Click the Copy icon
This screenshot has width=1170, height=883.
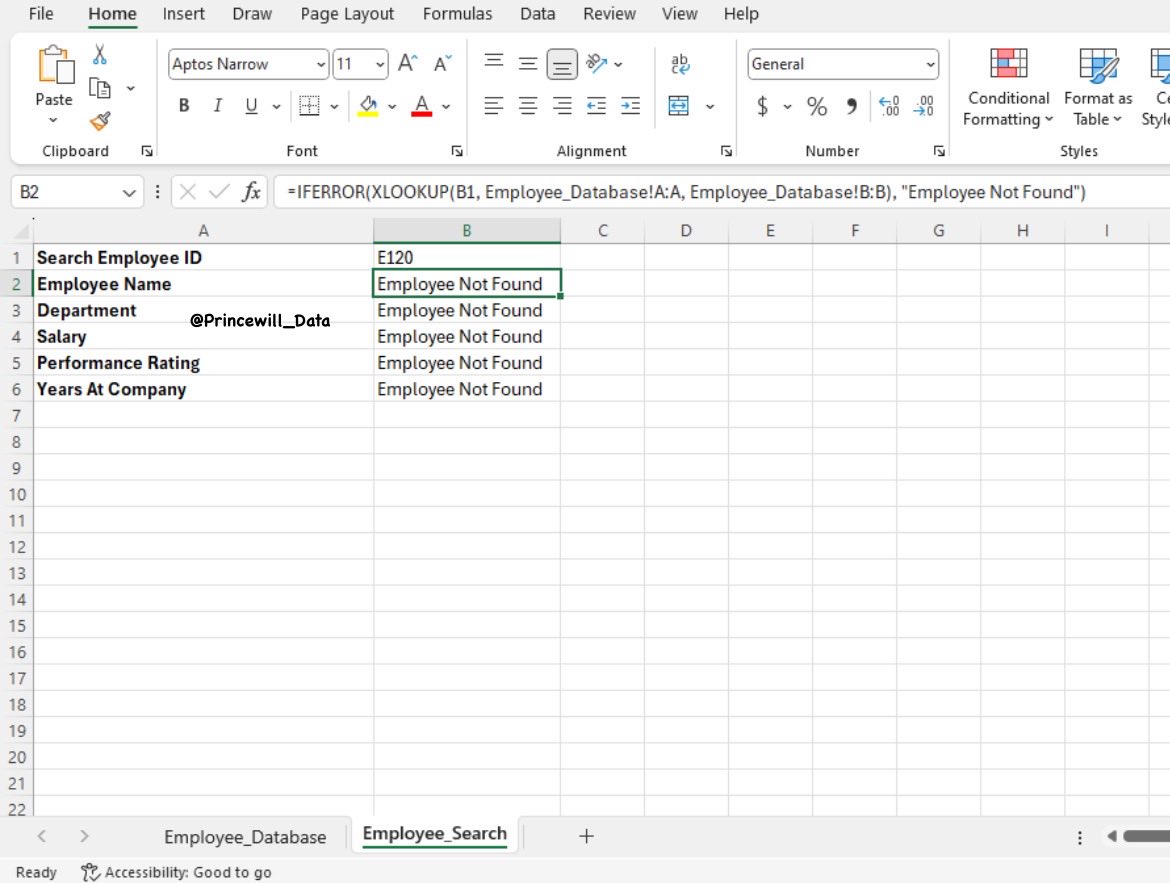coord(100,88)
